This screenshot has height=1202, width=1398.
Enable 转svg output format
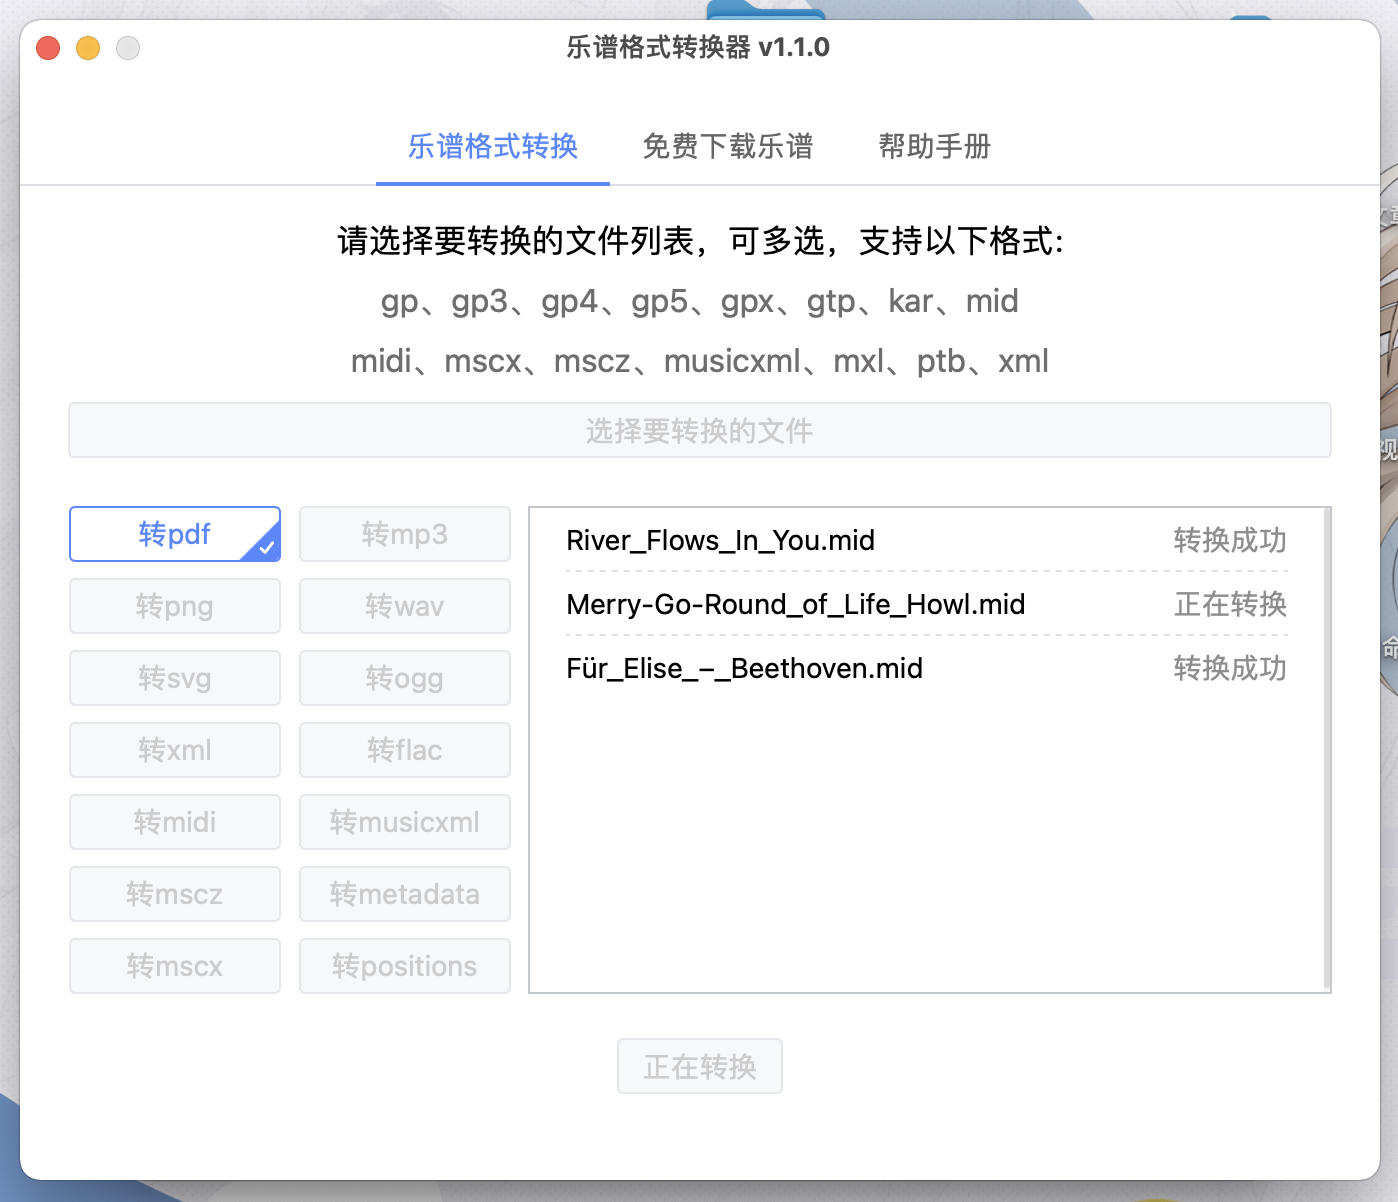174,678
